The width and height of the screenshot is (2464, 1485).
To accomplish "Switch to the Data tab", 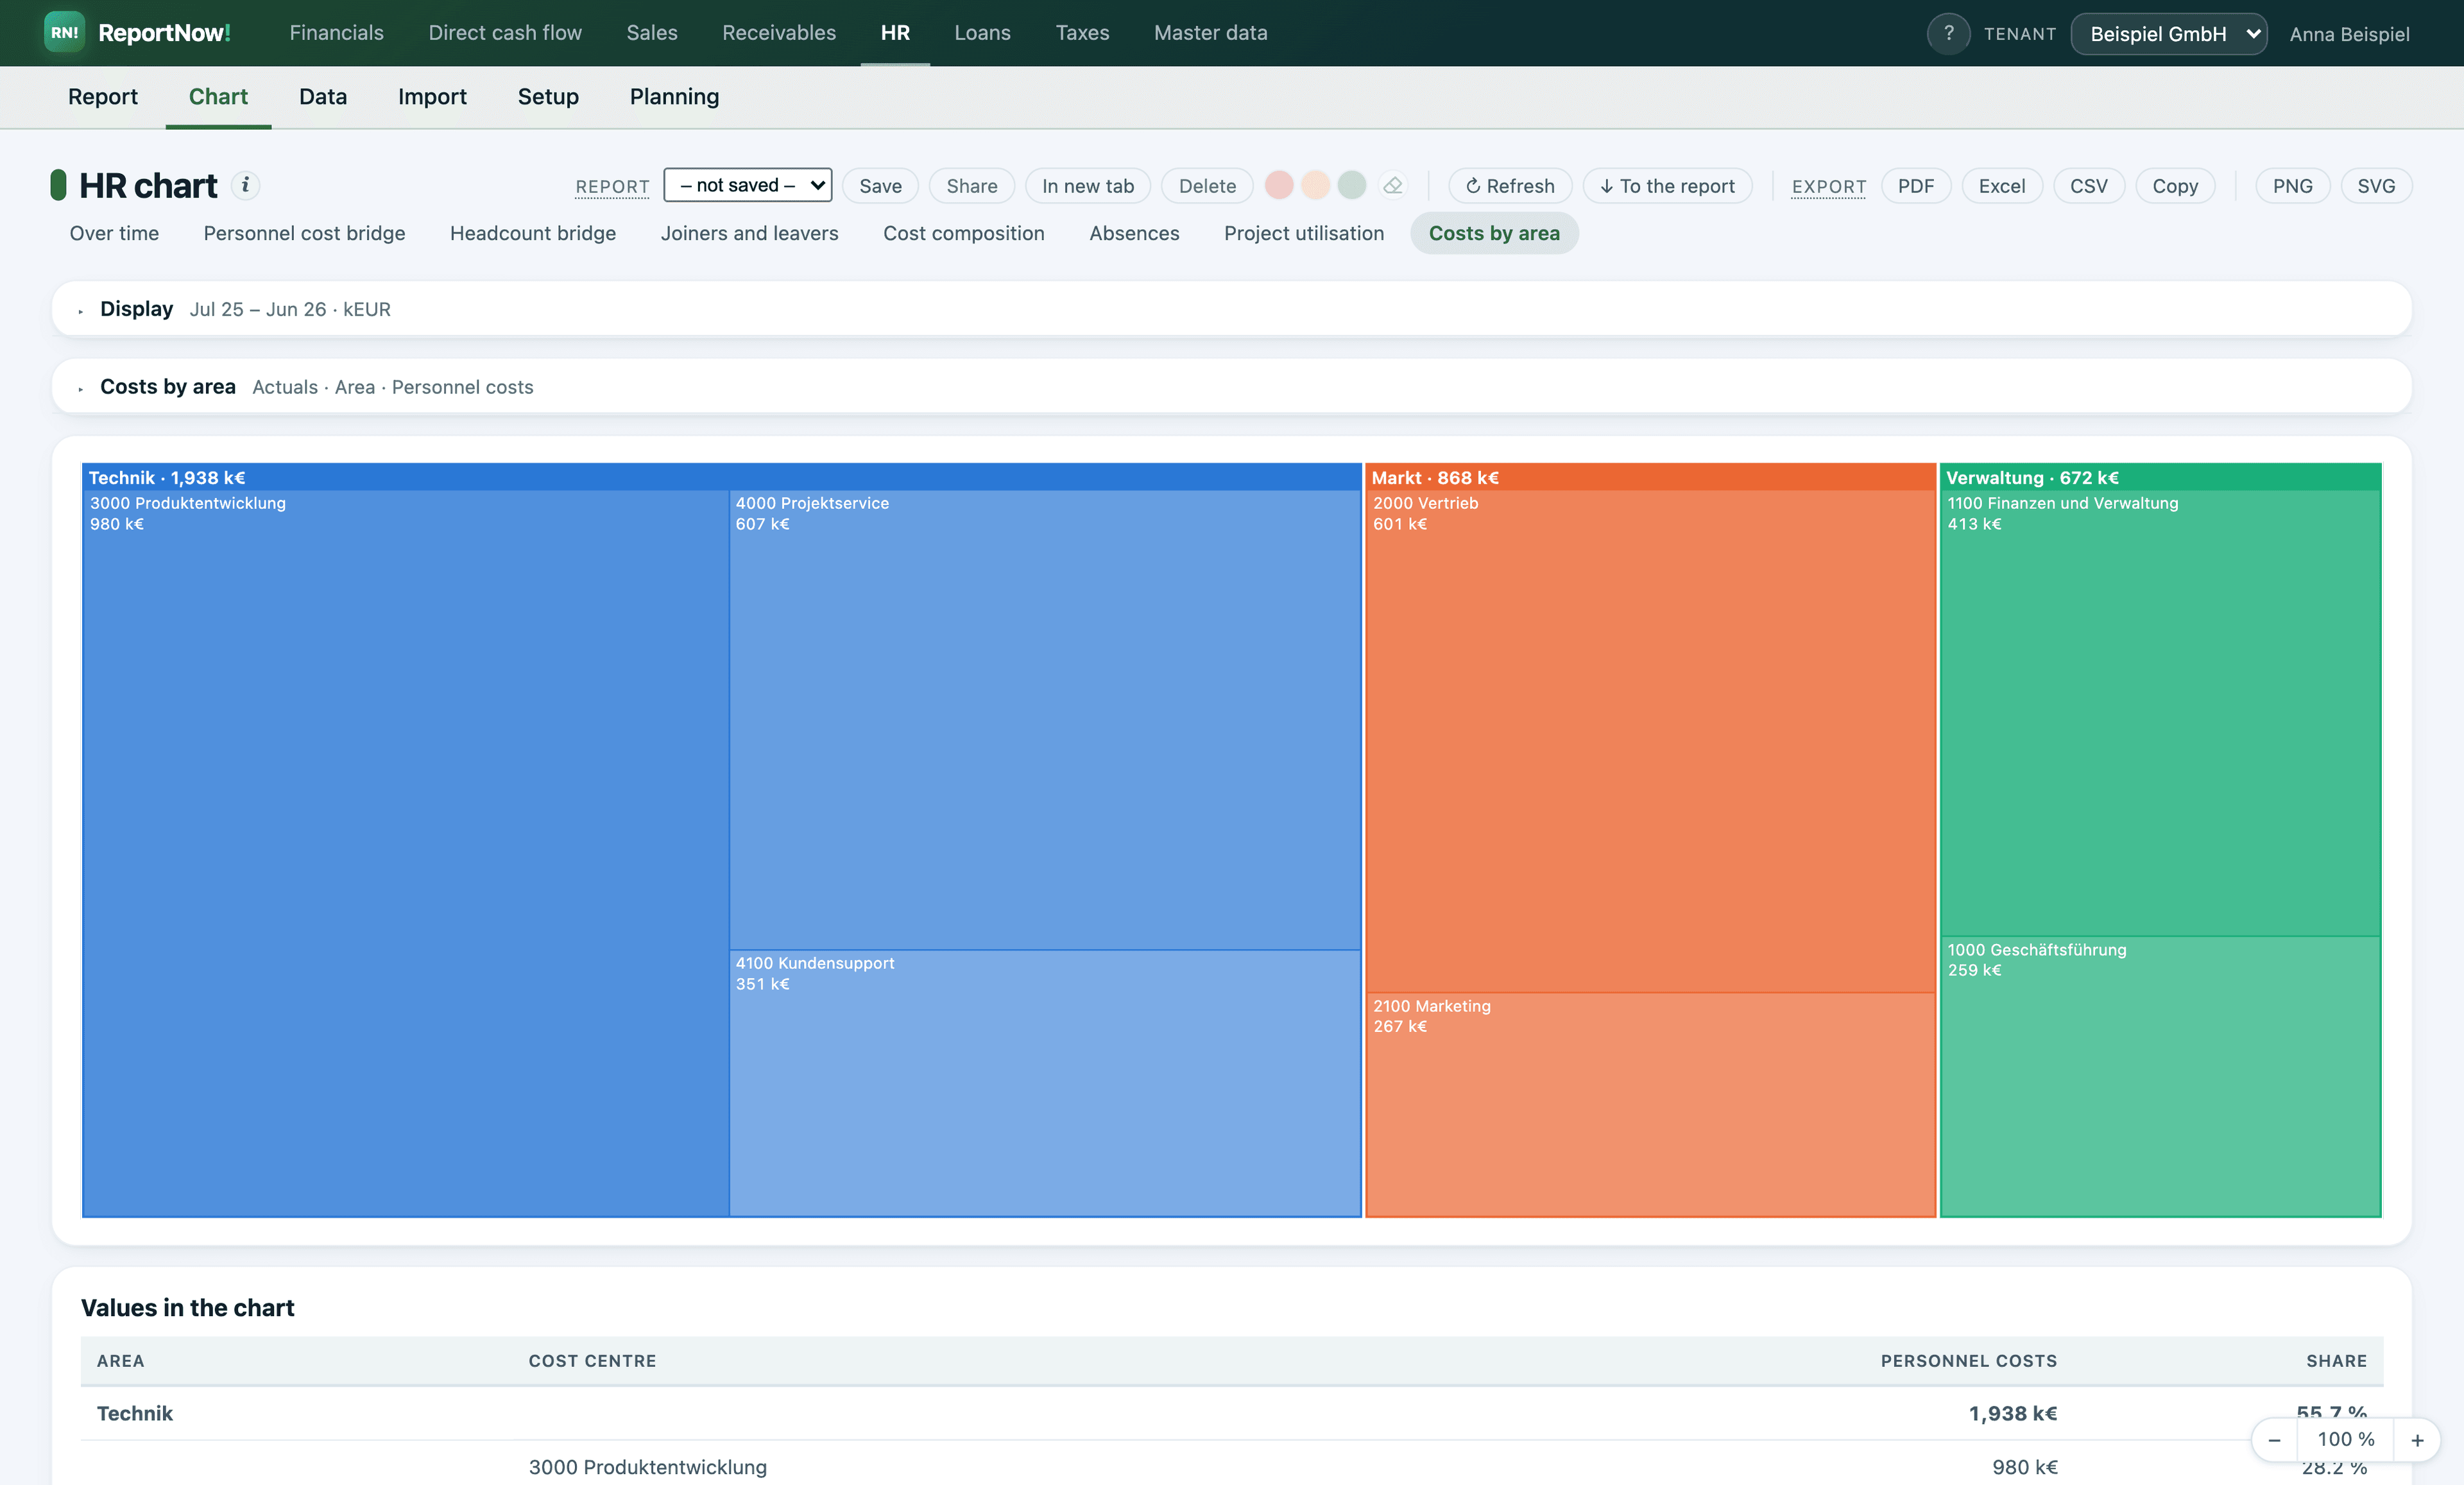I will click(323, 96).
